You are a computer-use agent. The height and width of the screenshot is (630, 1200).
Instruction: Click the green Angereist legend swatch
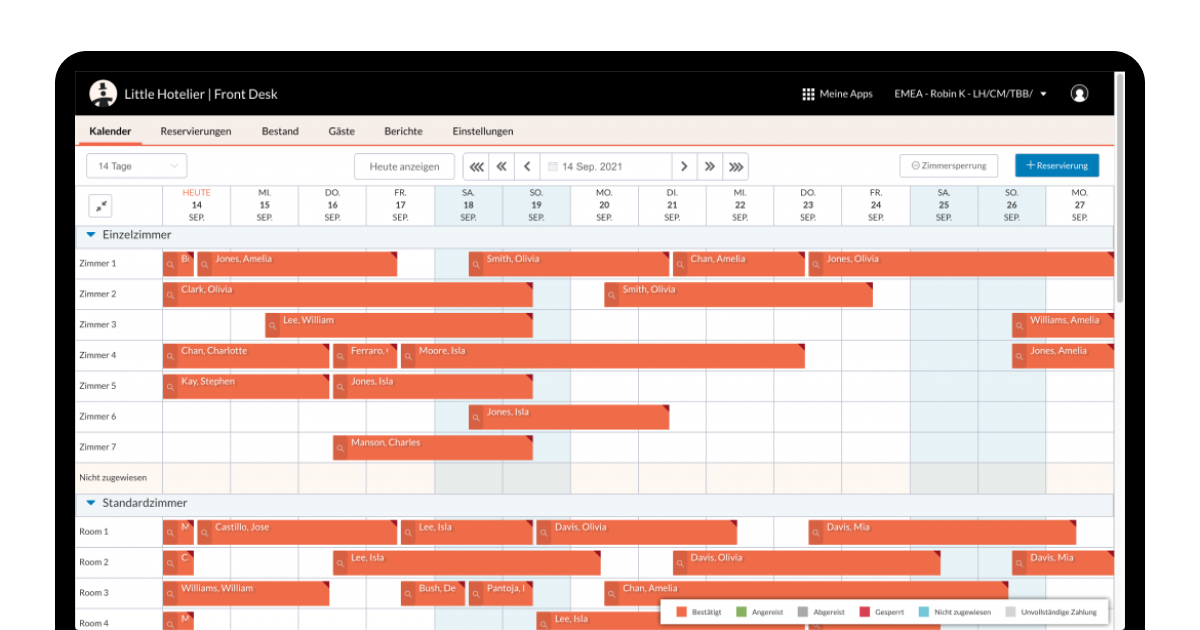coord(741,612)
